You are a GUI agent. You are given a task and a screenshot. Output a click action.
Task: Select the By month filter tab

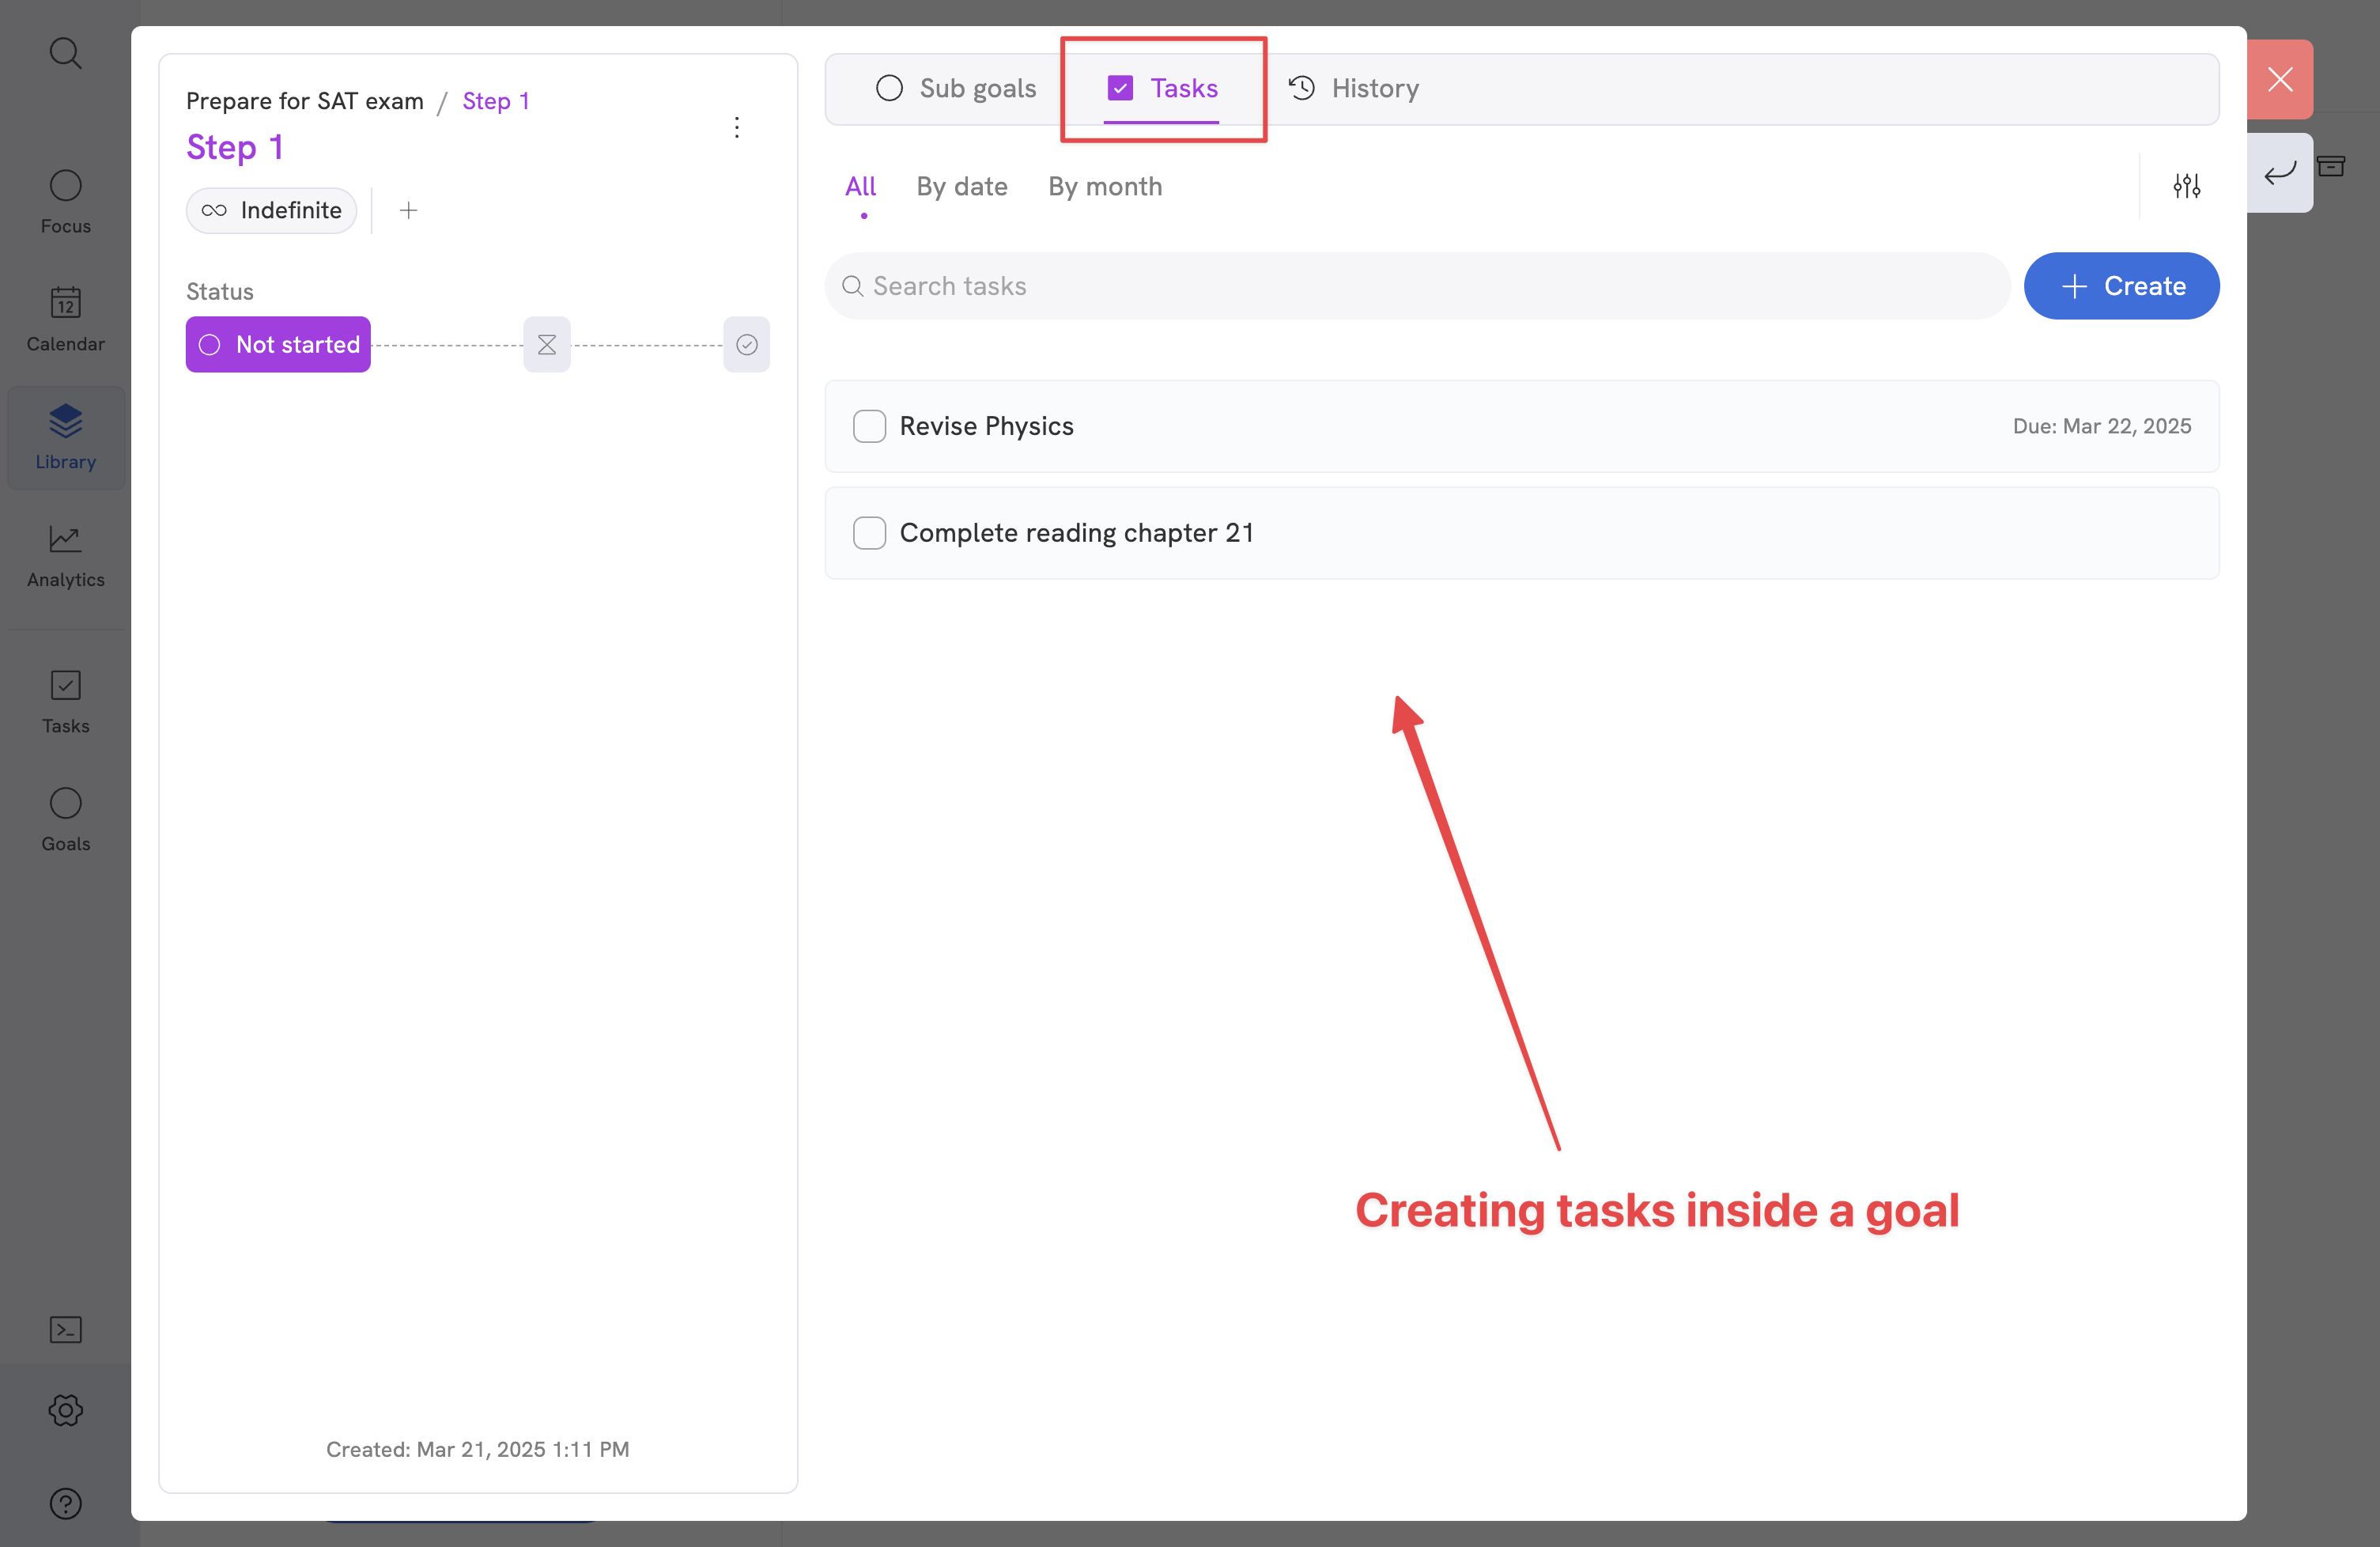point(1105,187)
